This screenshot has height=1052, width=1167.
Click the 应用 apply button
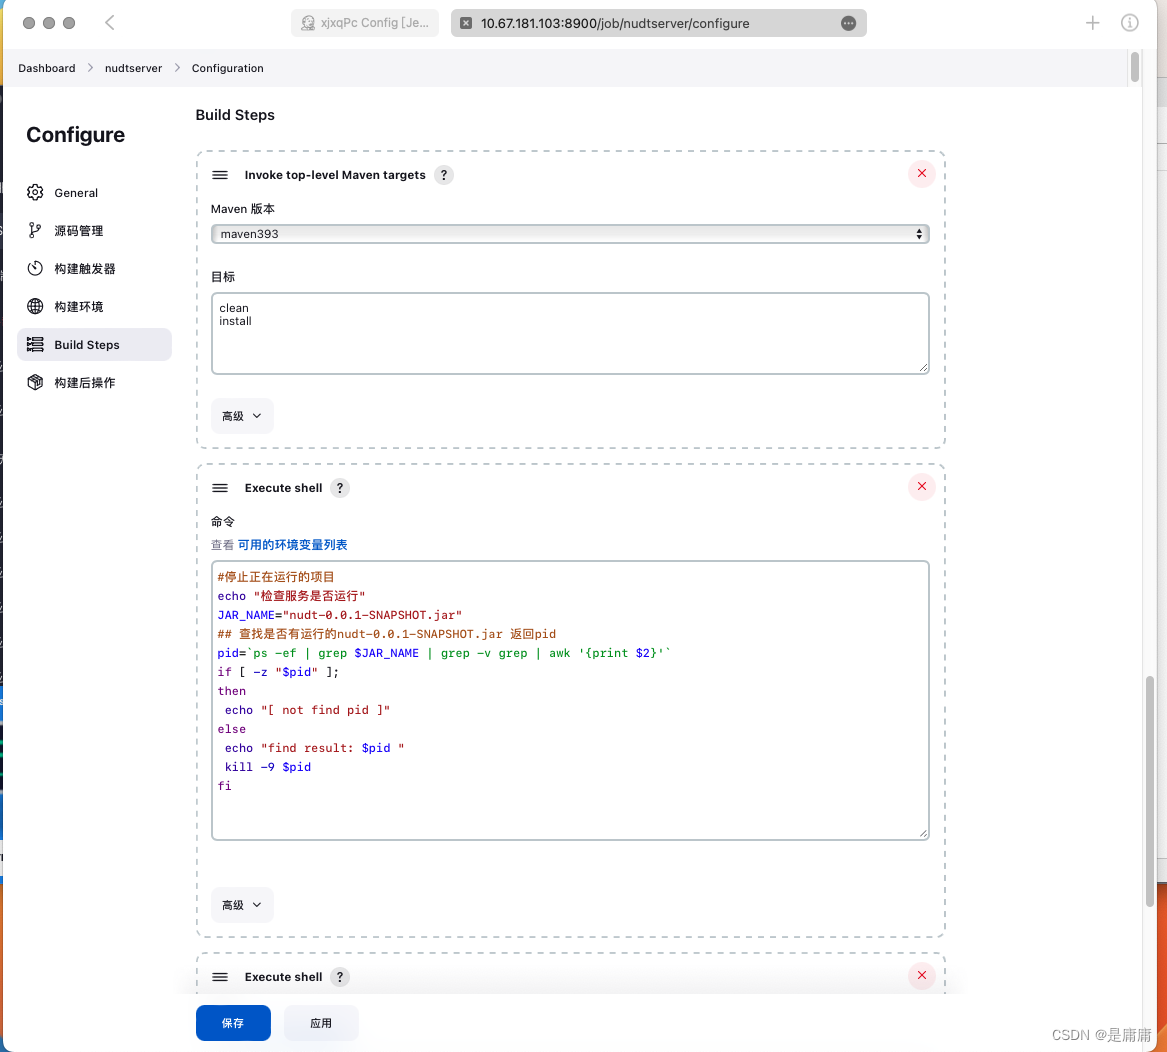tap(321, 1023)
